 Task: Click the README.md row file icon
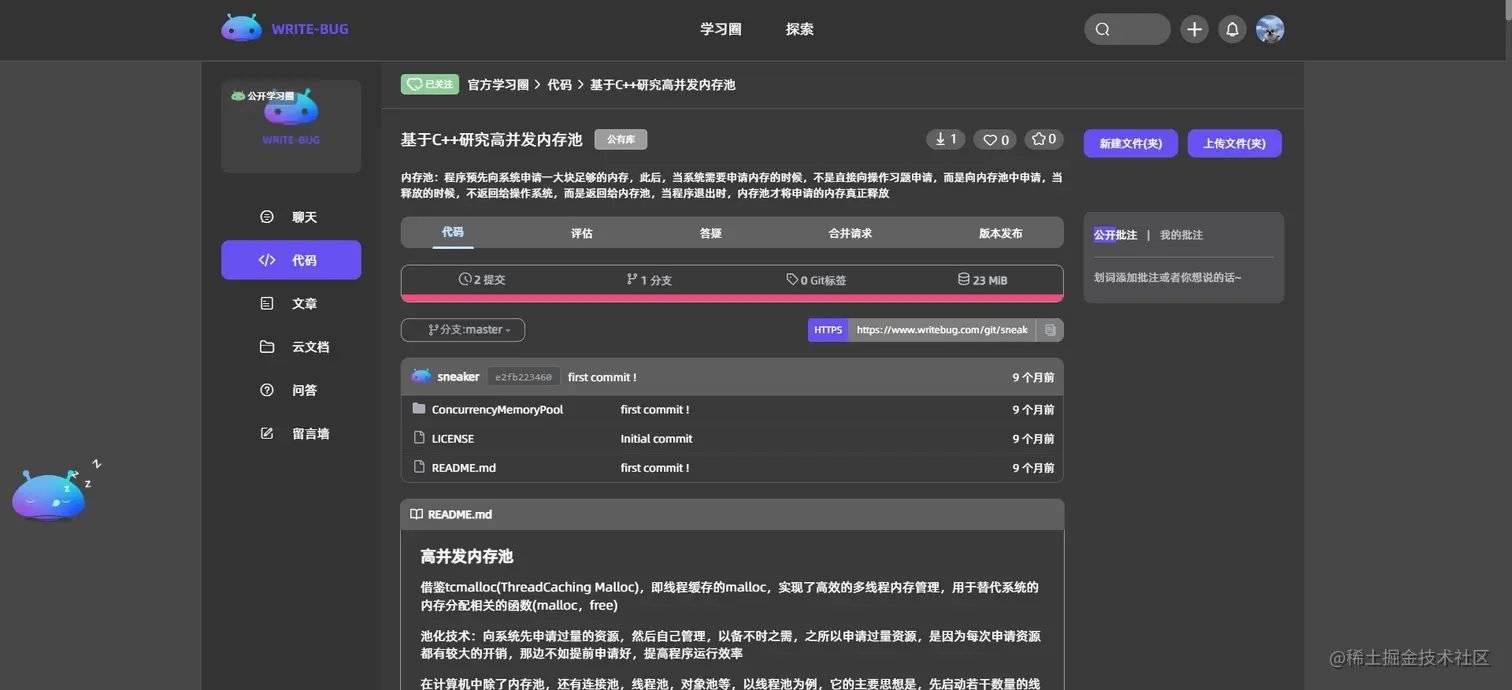[419, 467]
